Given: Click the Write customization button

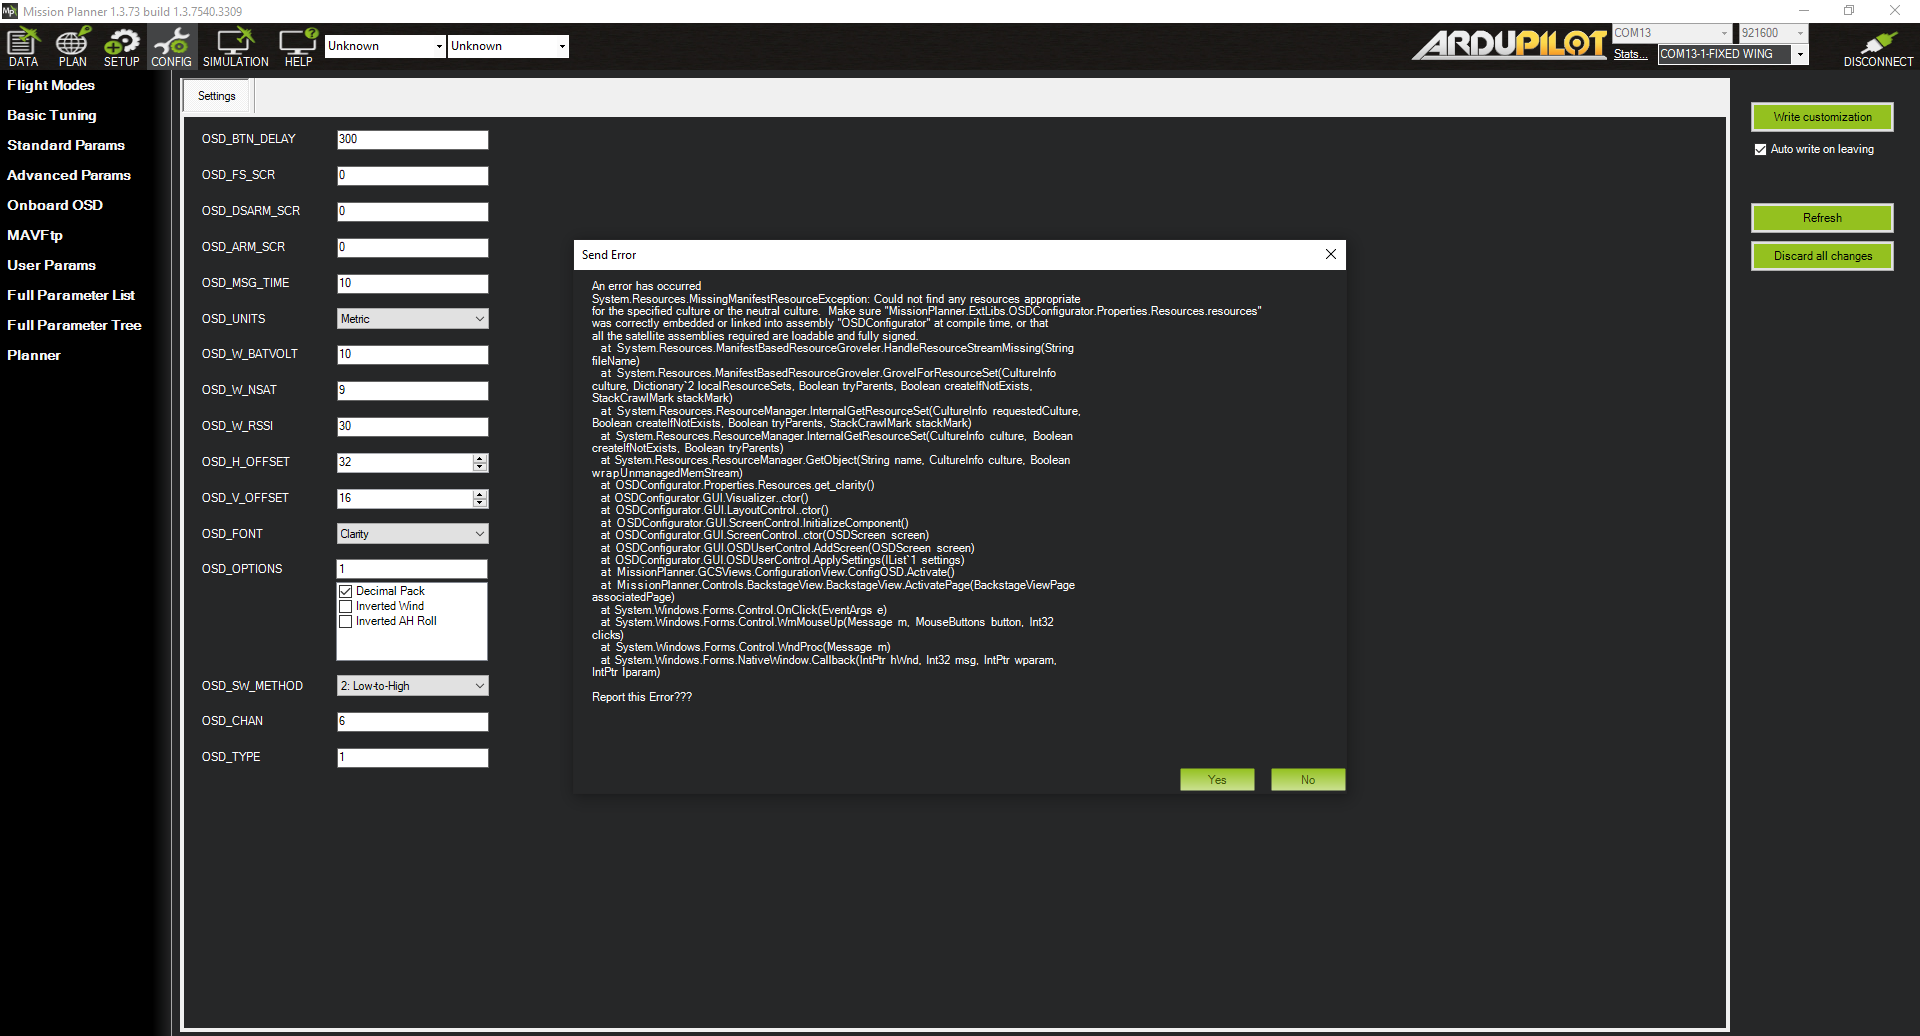Looking at the screenshot, I should point(1822,117).
